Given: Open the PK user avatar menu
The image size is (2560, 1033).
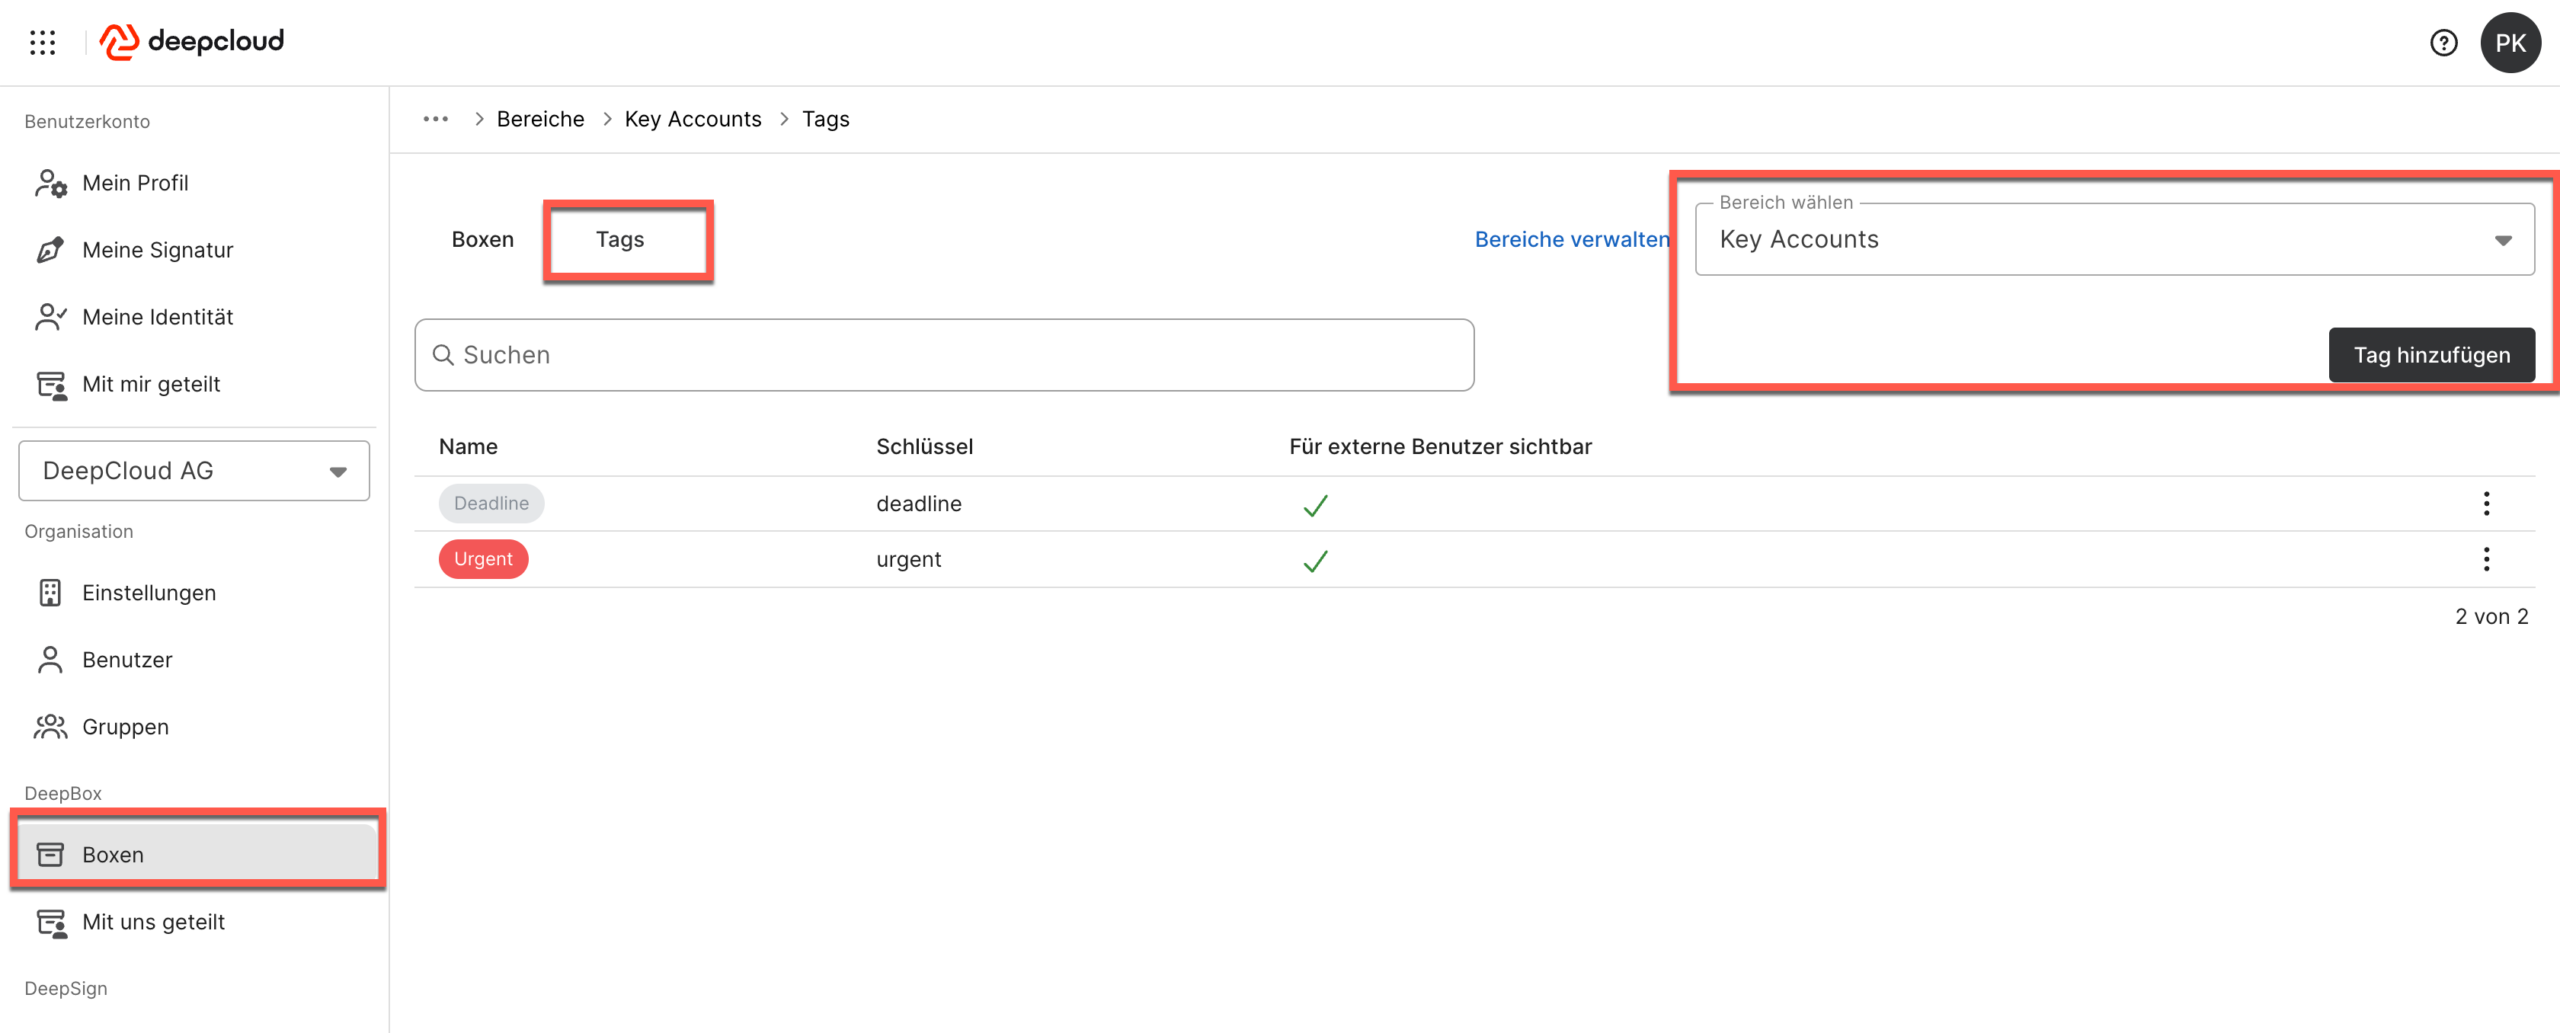Looking at the screenshot, I should click(x=2509, y=43).
